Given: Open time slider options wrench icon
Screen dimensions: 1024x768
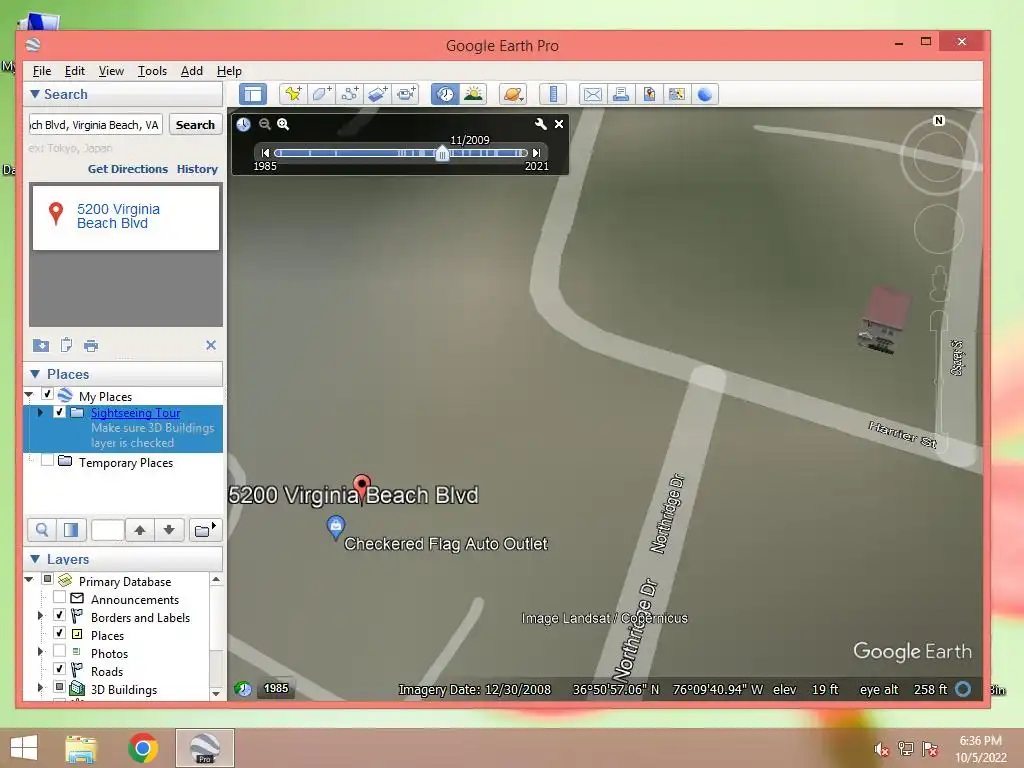Looking at the screenshot, I should 540,124.
